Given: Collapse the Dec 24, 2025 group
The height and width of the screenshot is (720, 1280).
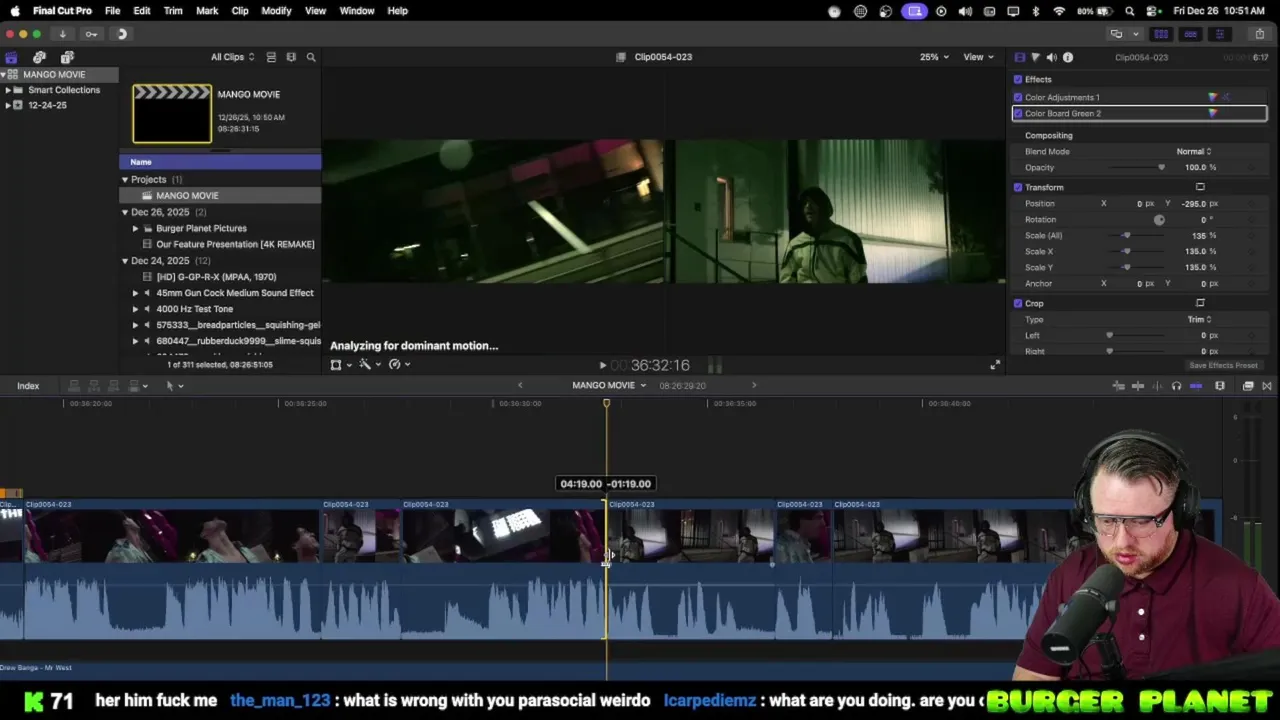Looking at the screenshot, I should click(x=125, y=260).
